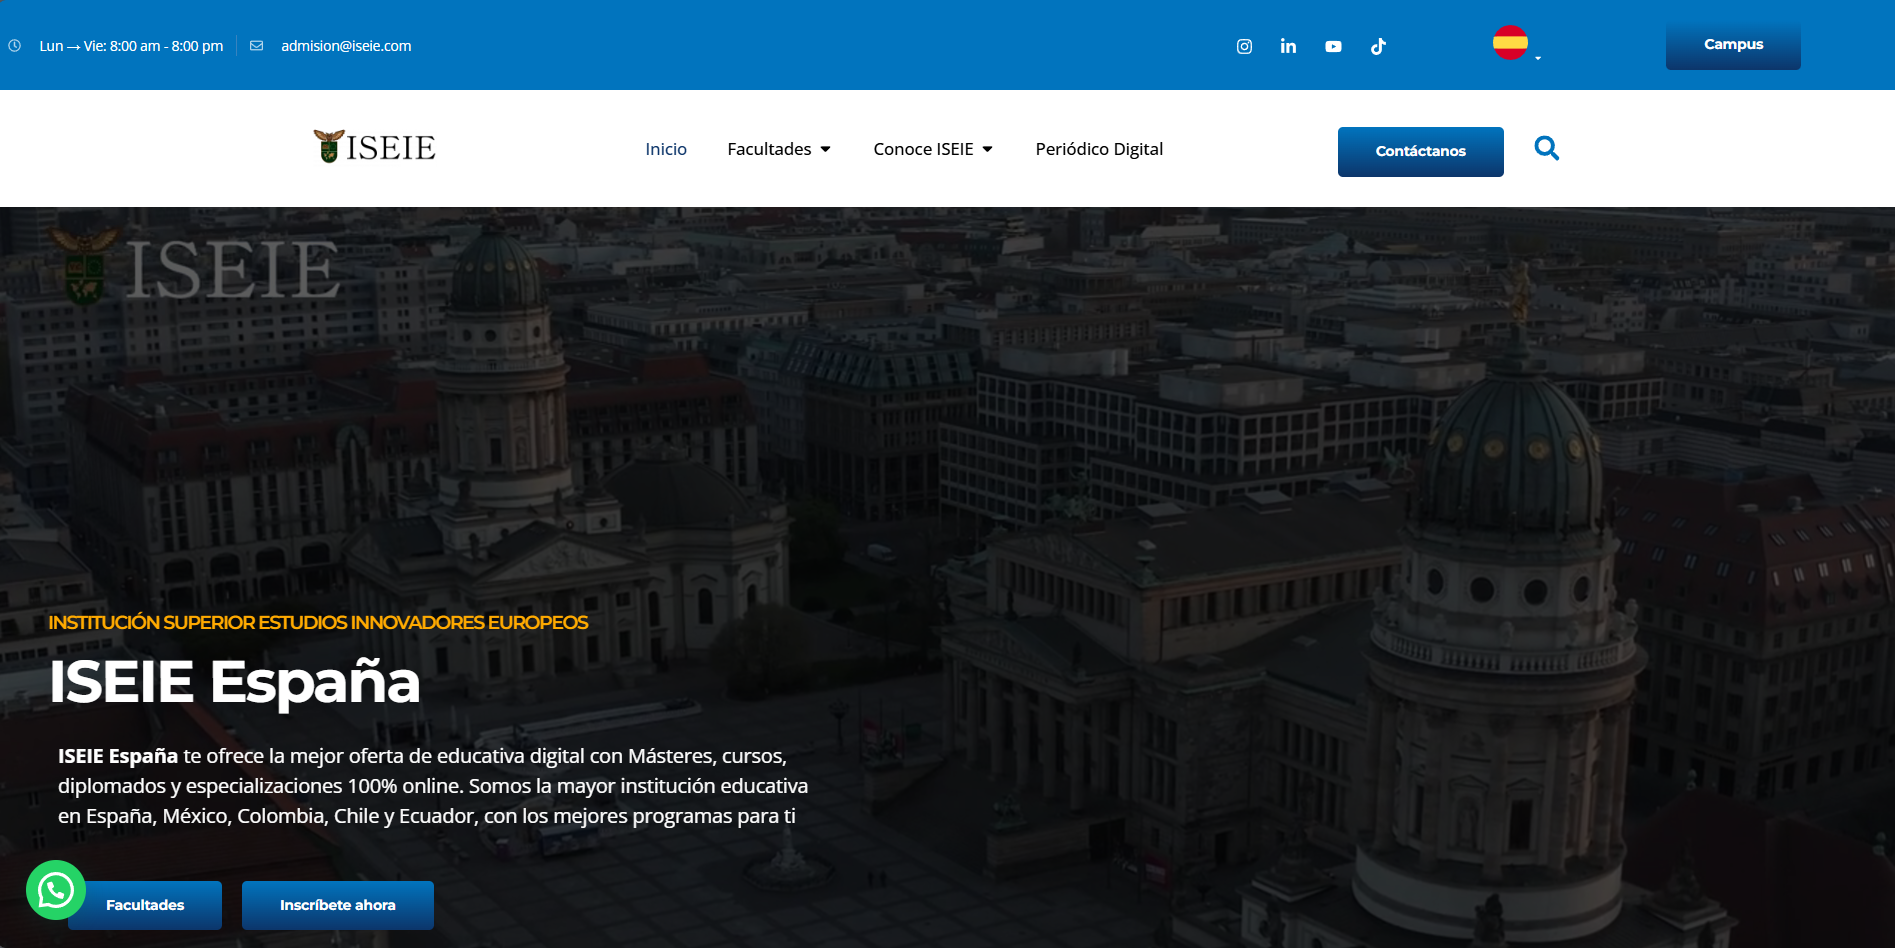Go to Inicio menu item
Screen dimensions: 1895x948
(666, 149)
